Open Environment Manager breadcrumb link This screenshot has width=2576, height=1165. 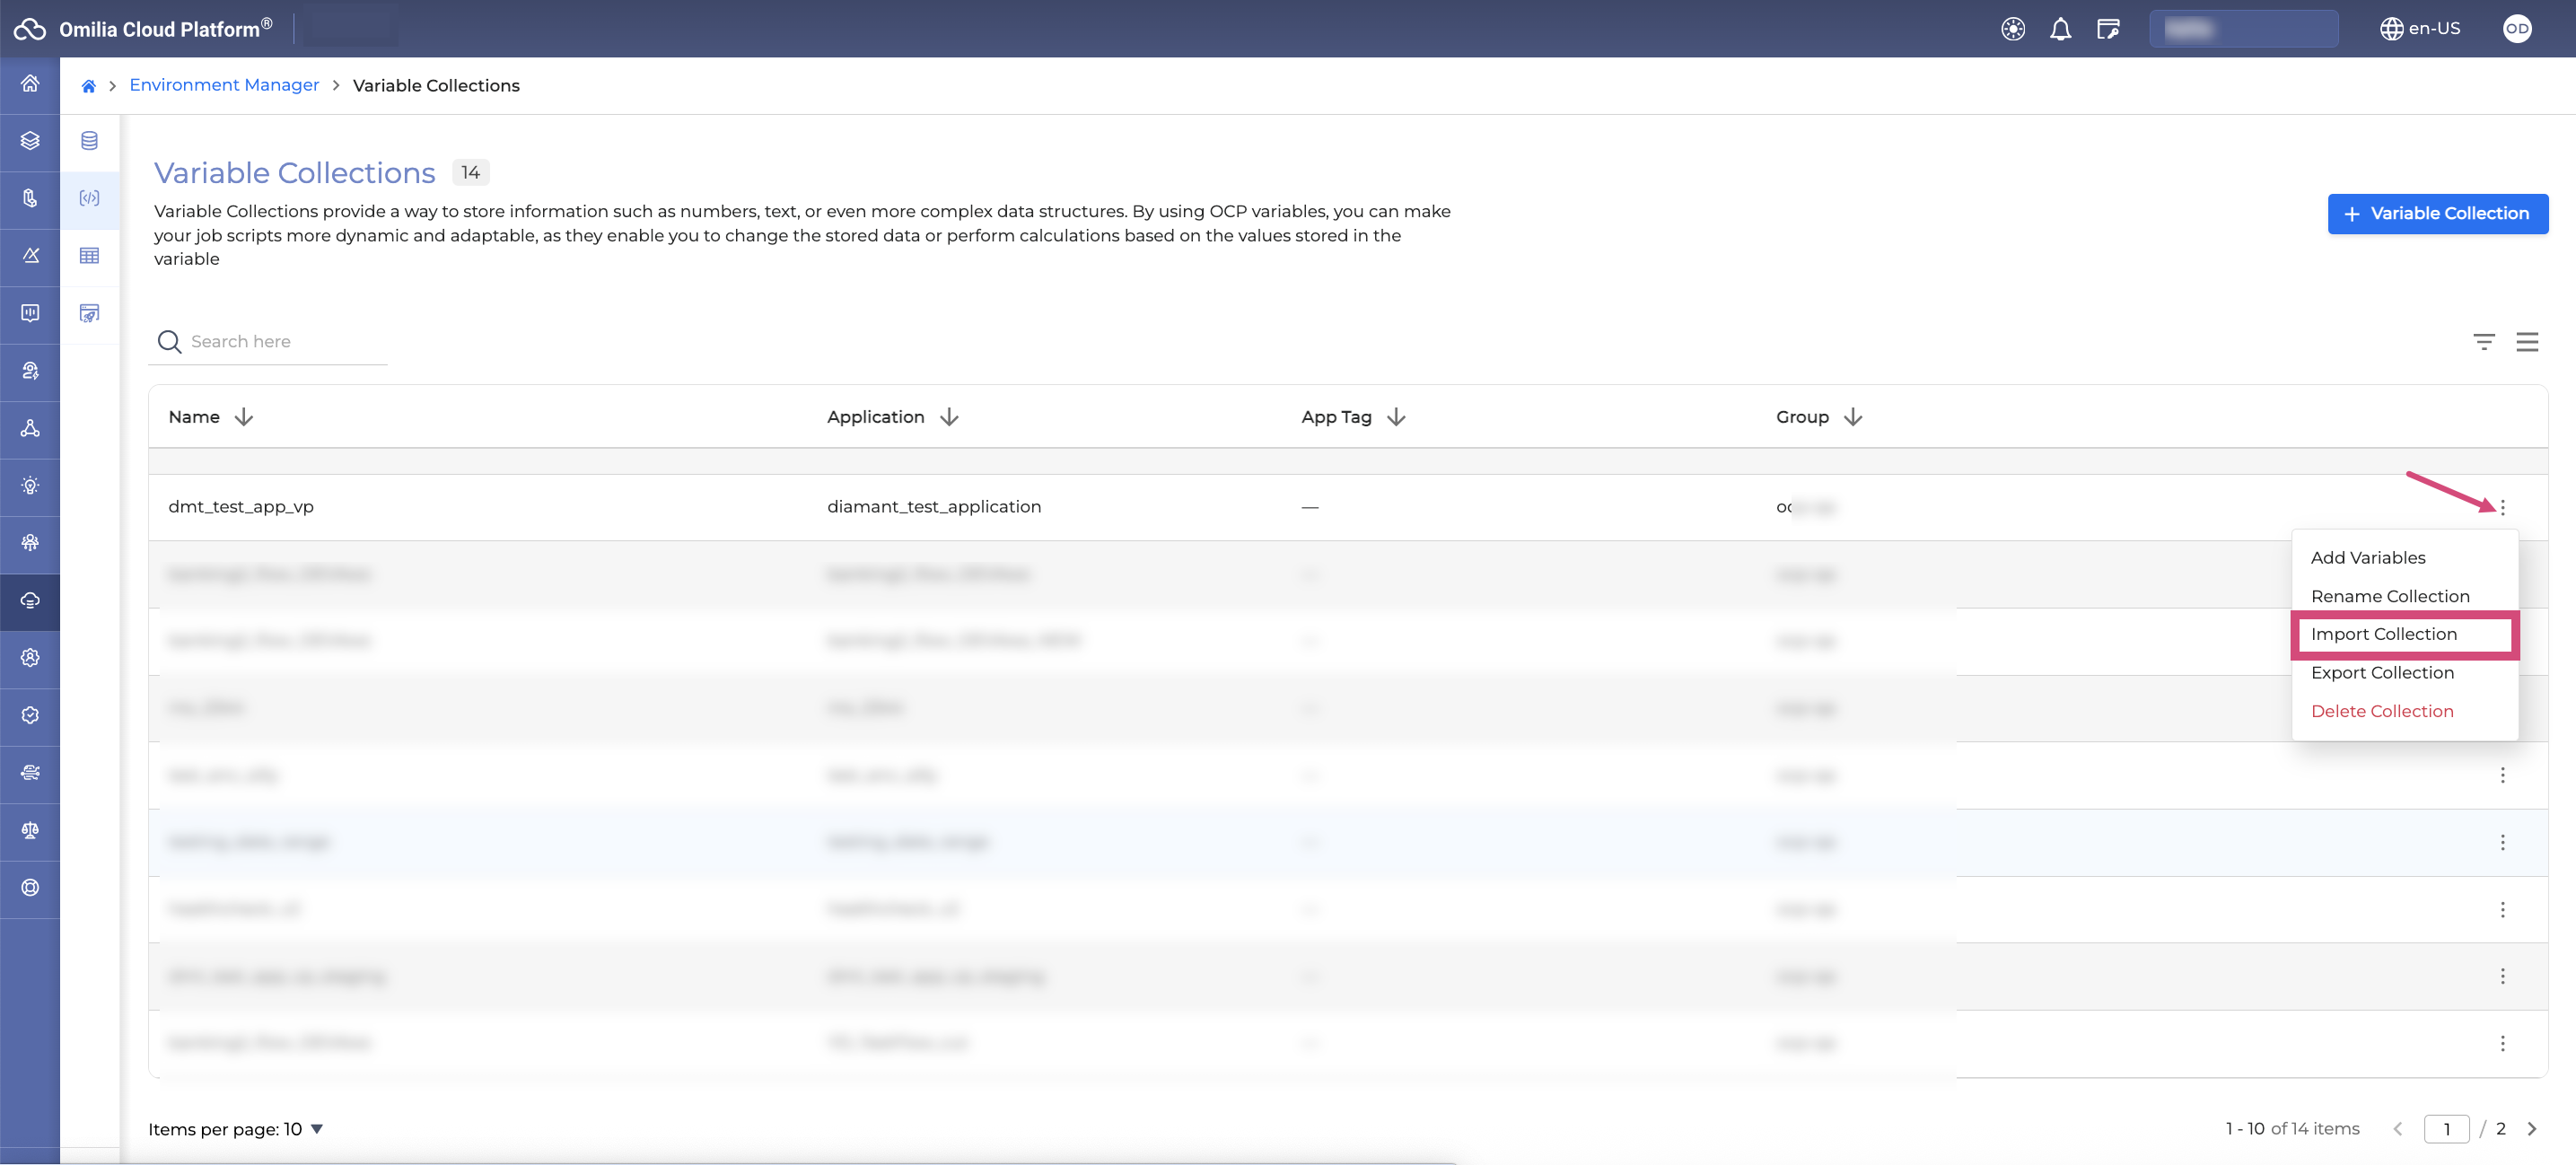[224, 86]
